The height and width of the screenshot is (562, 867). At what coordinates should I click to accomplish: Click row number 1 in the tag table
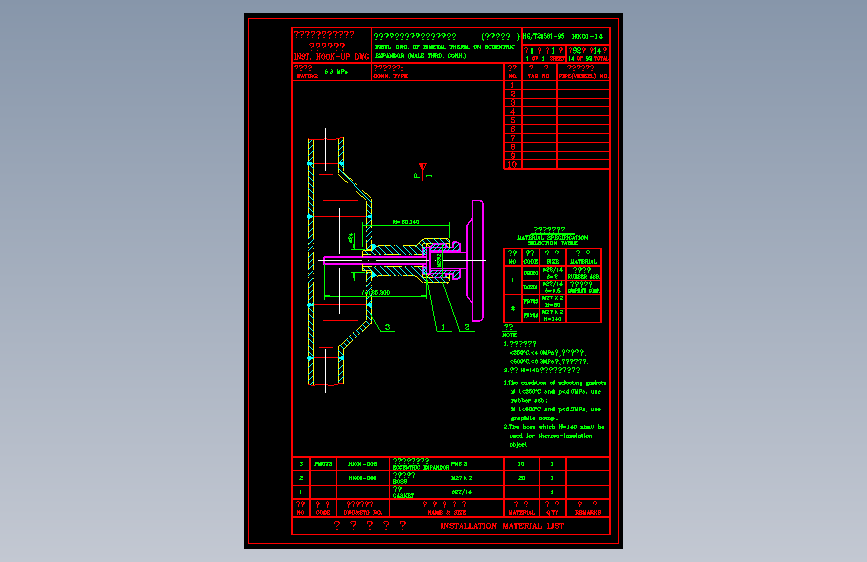click(513, 85)
